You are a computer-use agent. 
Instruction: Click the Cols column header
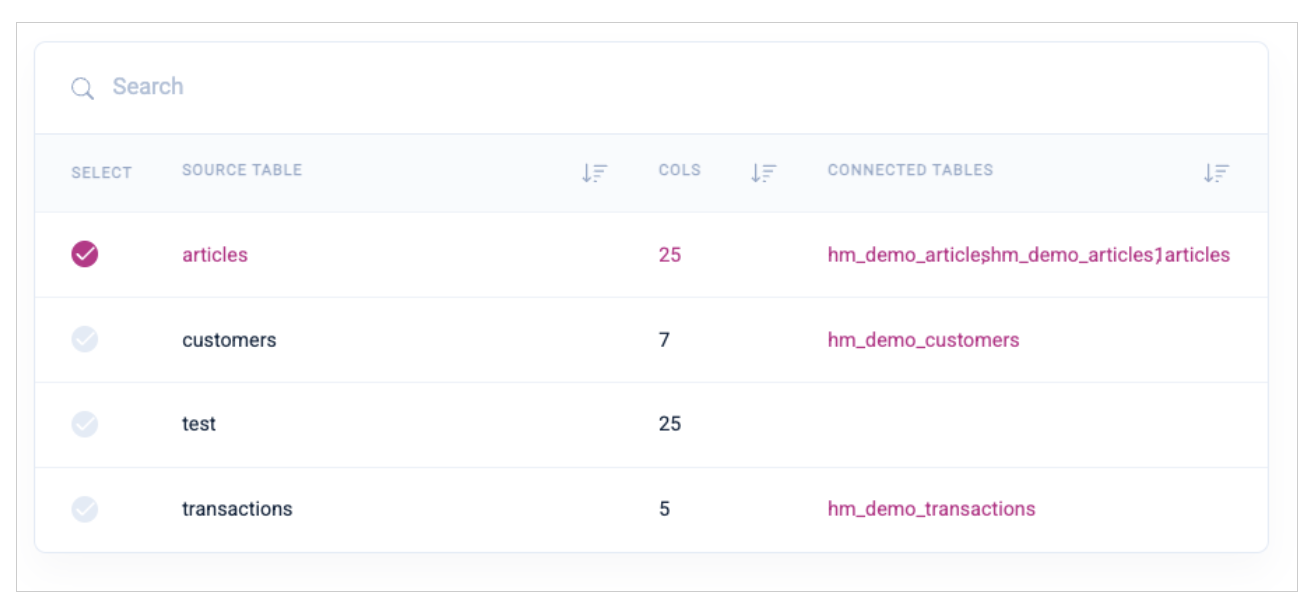click(680, 170)
